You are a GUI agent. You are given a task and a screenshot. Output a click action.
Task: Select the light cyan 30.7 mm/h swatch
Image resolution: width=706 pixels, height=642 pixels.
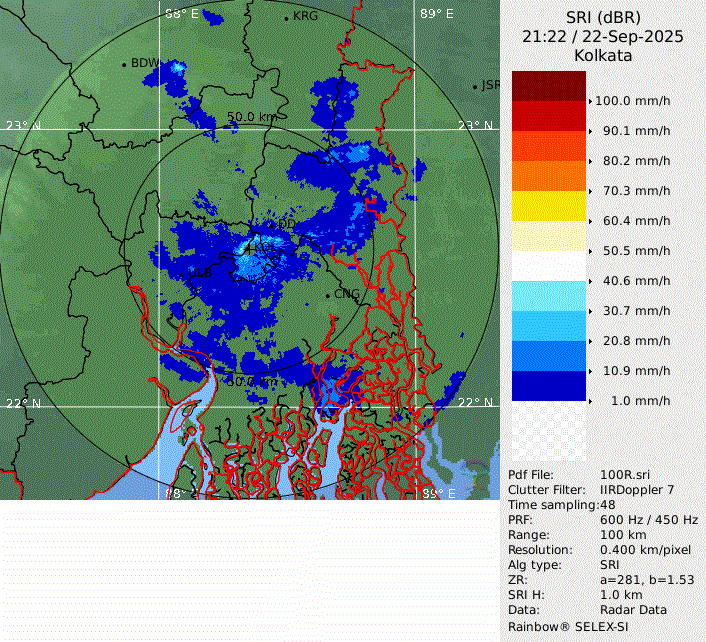[x=548, y=296]
